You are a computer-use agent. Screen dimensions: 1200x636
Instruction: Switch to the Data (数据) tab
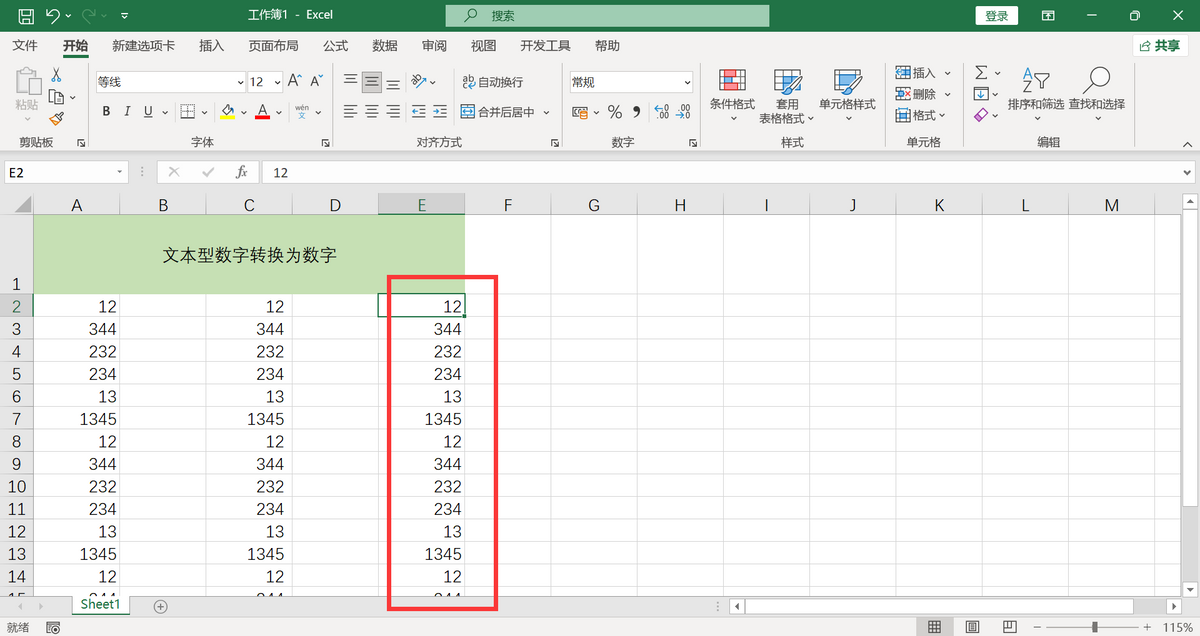click(385, 46)
